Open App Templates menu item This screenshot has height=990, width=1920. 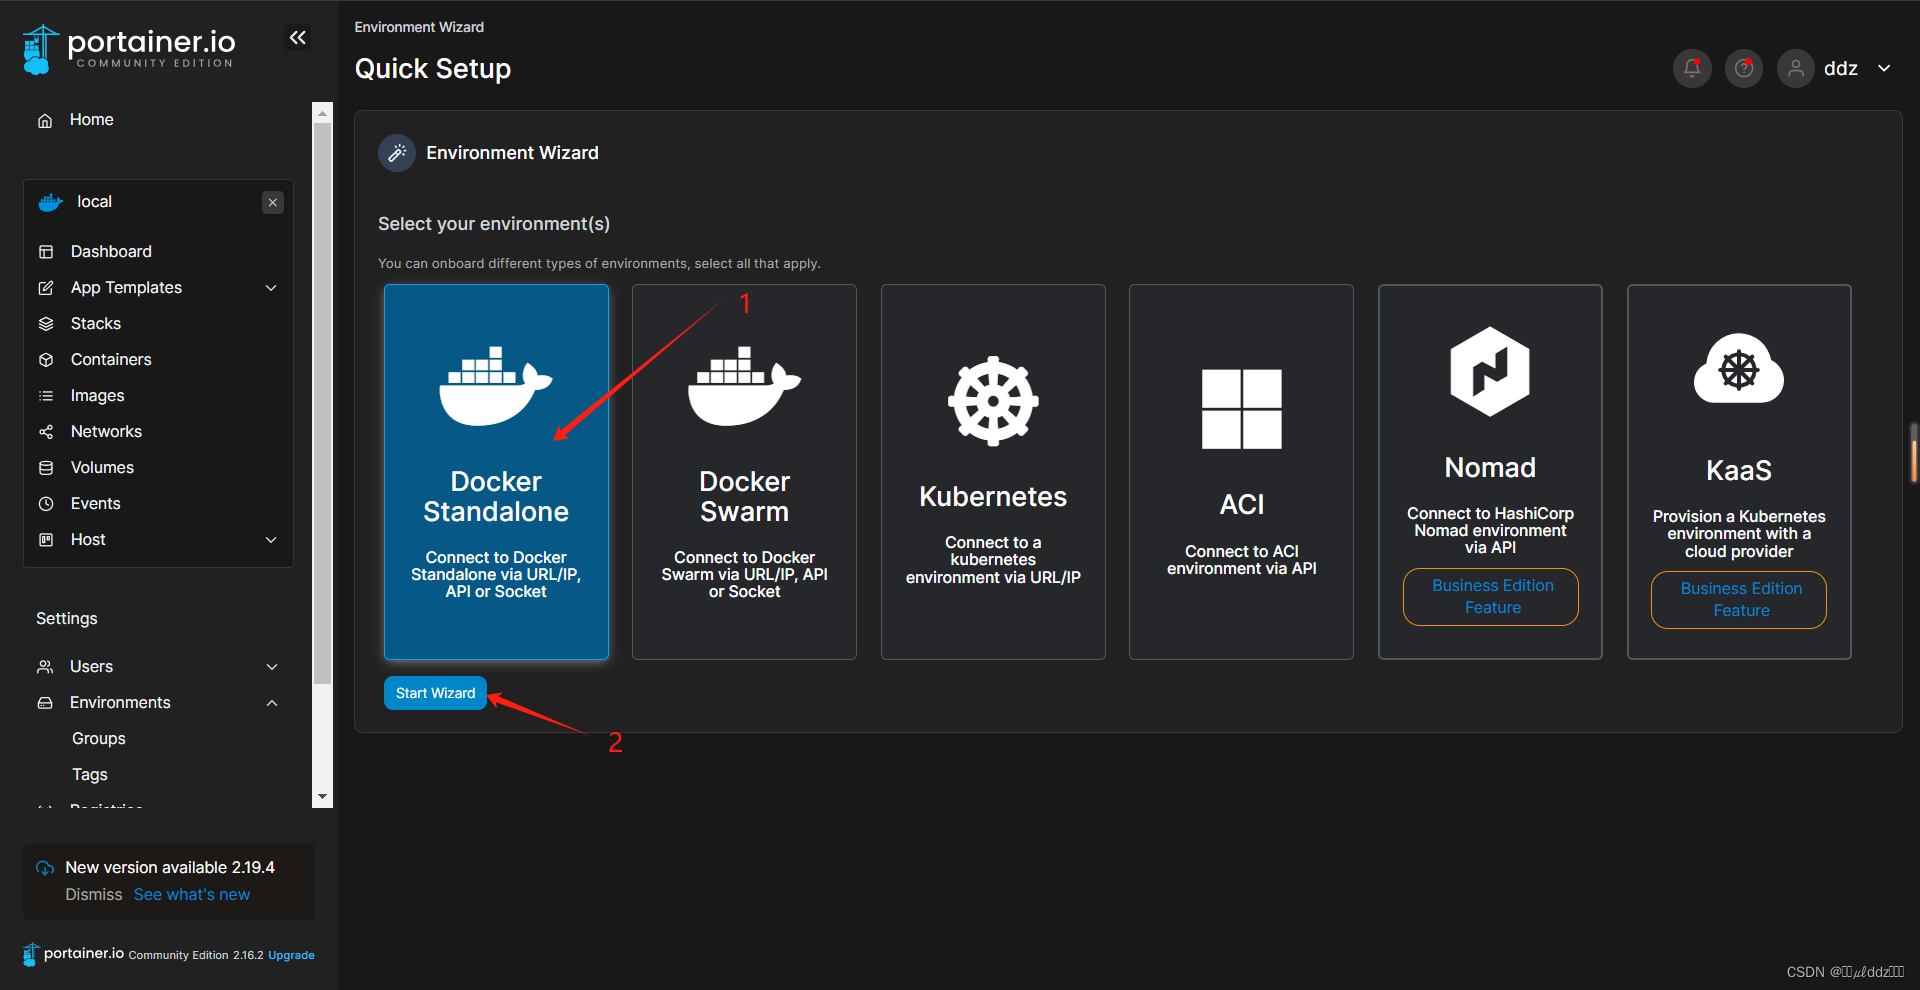coord(126,287)
